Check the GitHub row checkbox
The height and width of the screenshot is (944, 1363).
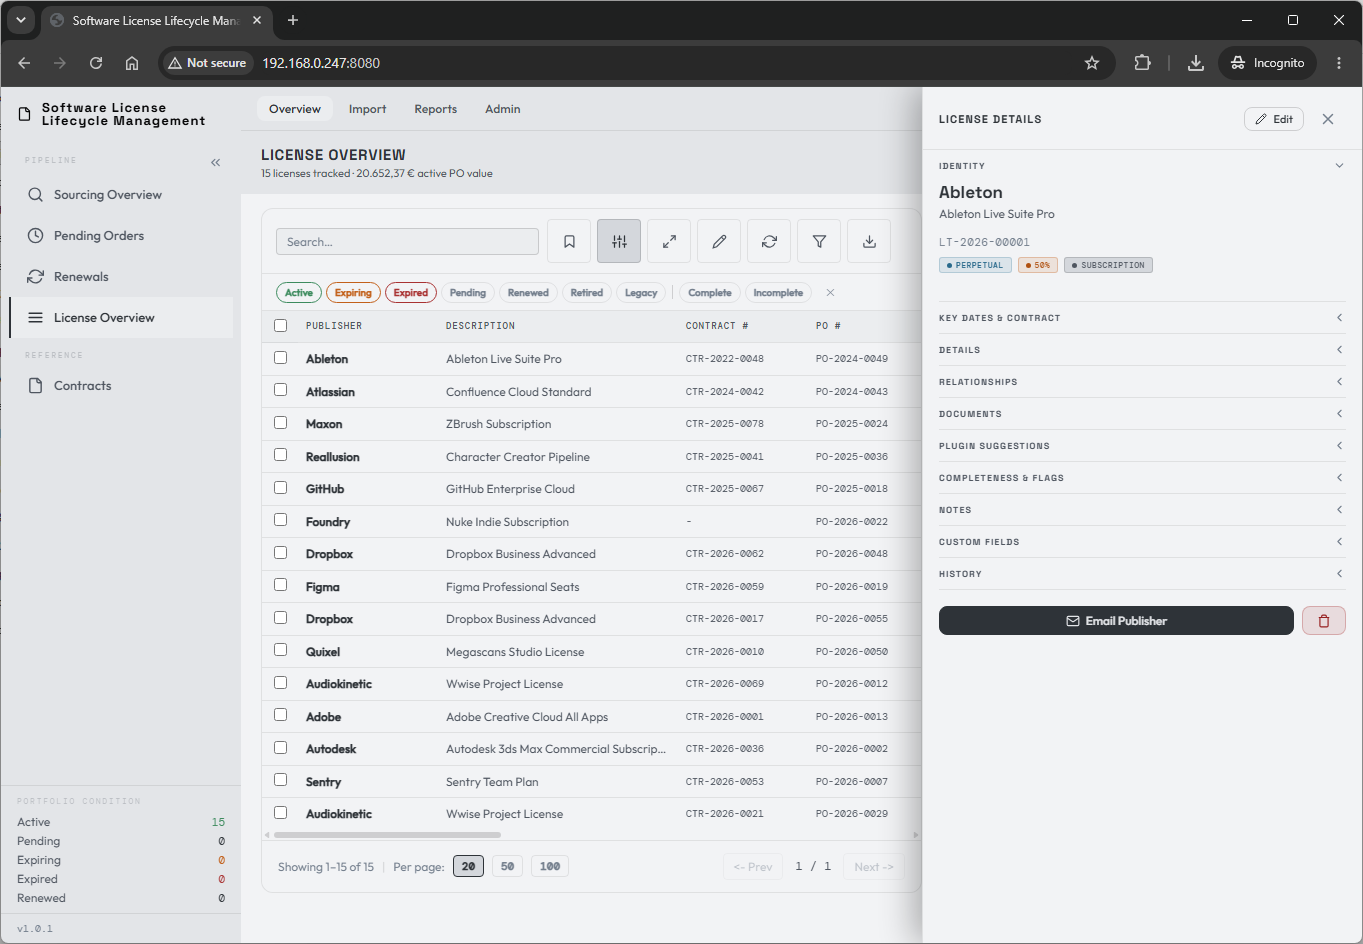(281, 488)
